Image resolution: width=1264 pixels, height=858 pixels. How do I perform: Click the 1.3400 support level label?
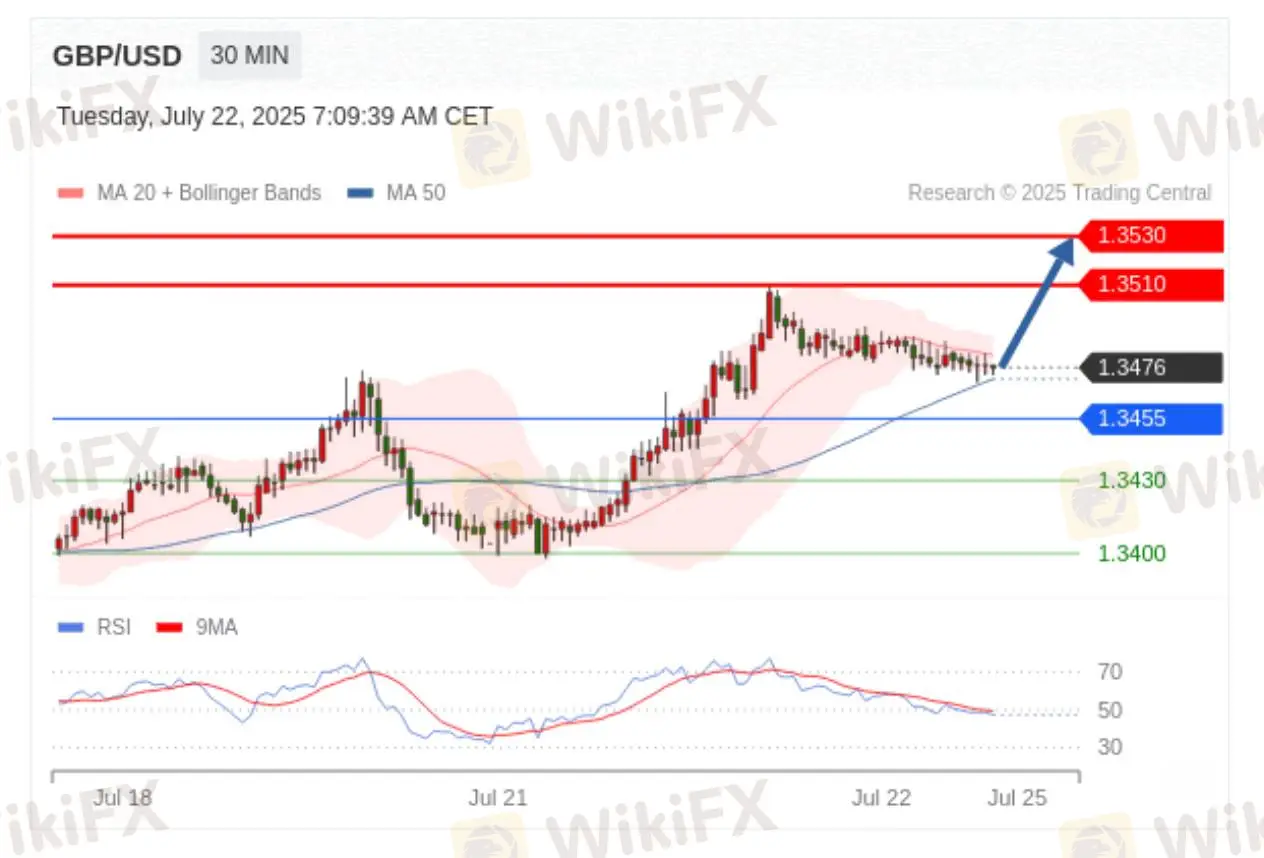tap(1132, 553)
